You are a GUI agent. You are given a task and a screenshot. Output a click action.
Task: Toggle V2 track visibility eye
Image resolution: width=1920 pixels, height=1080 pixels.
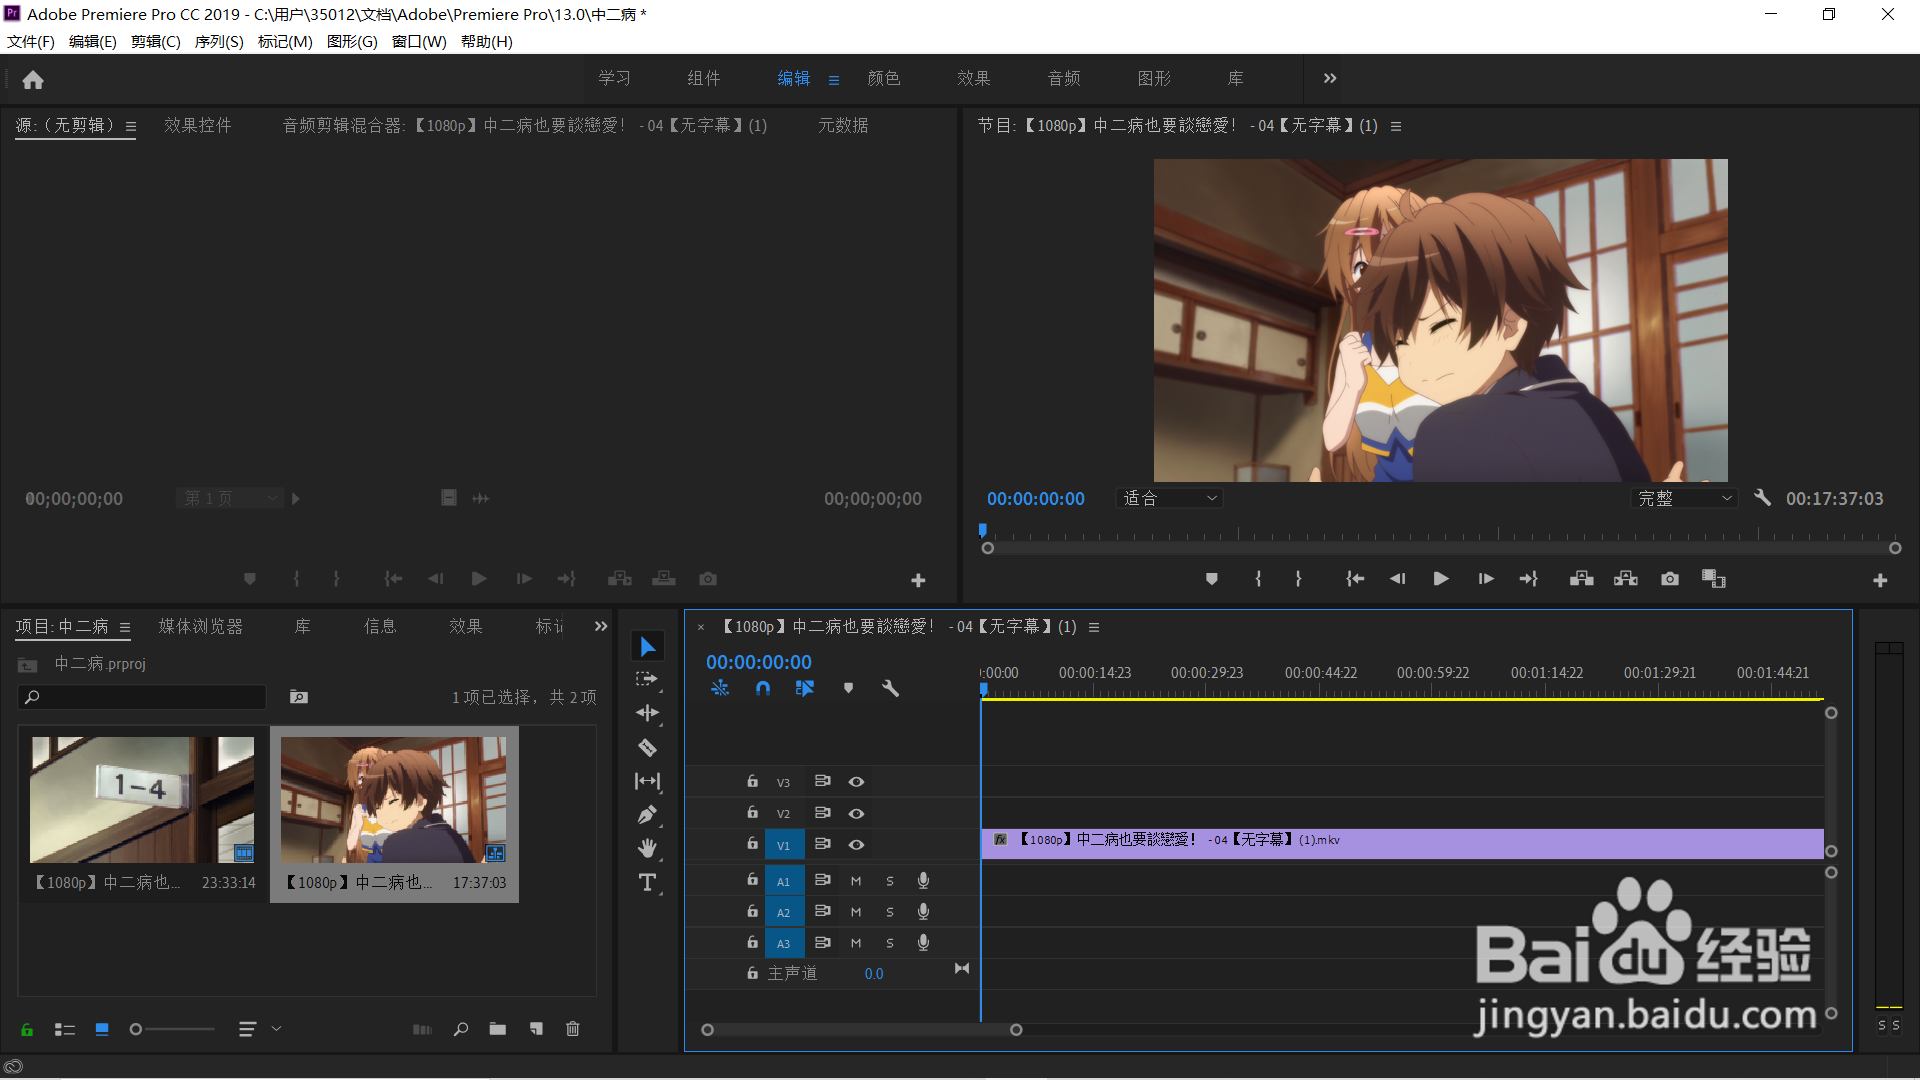pyautogui.click(x=856, y=814)
